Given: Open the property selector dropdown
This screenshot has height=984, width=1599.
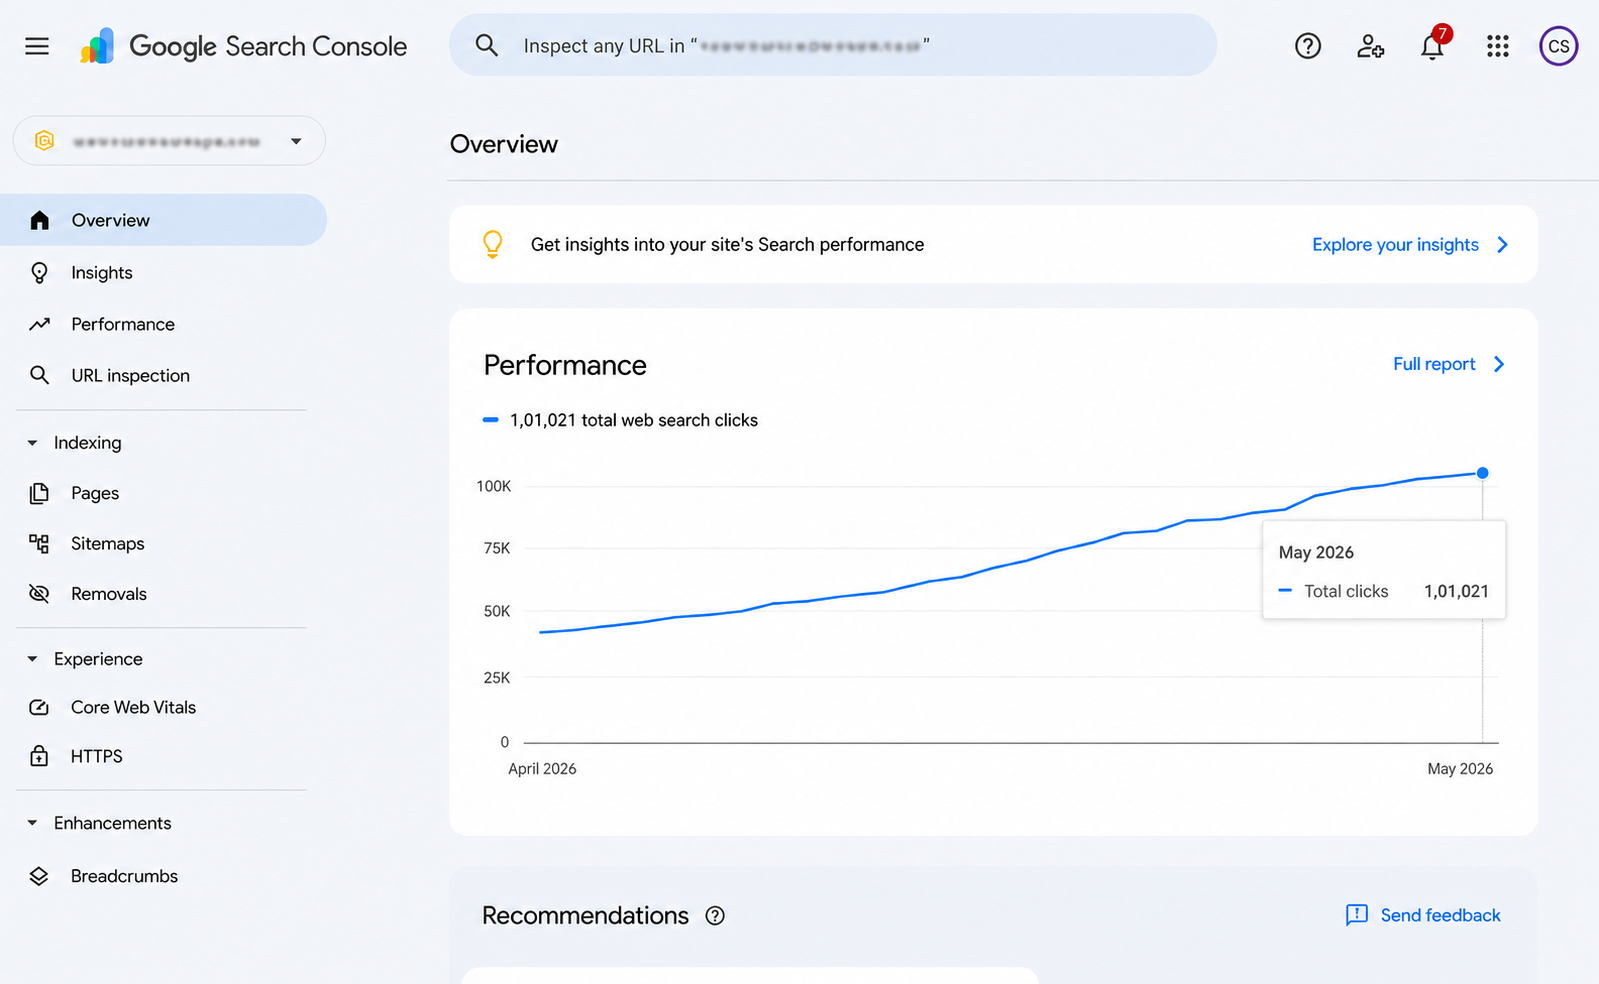Looking at the screenshot, I should coord(169,141).
